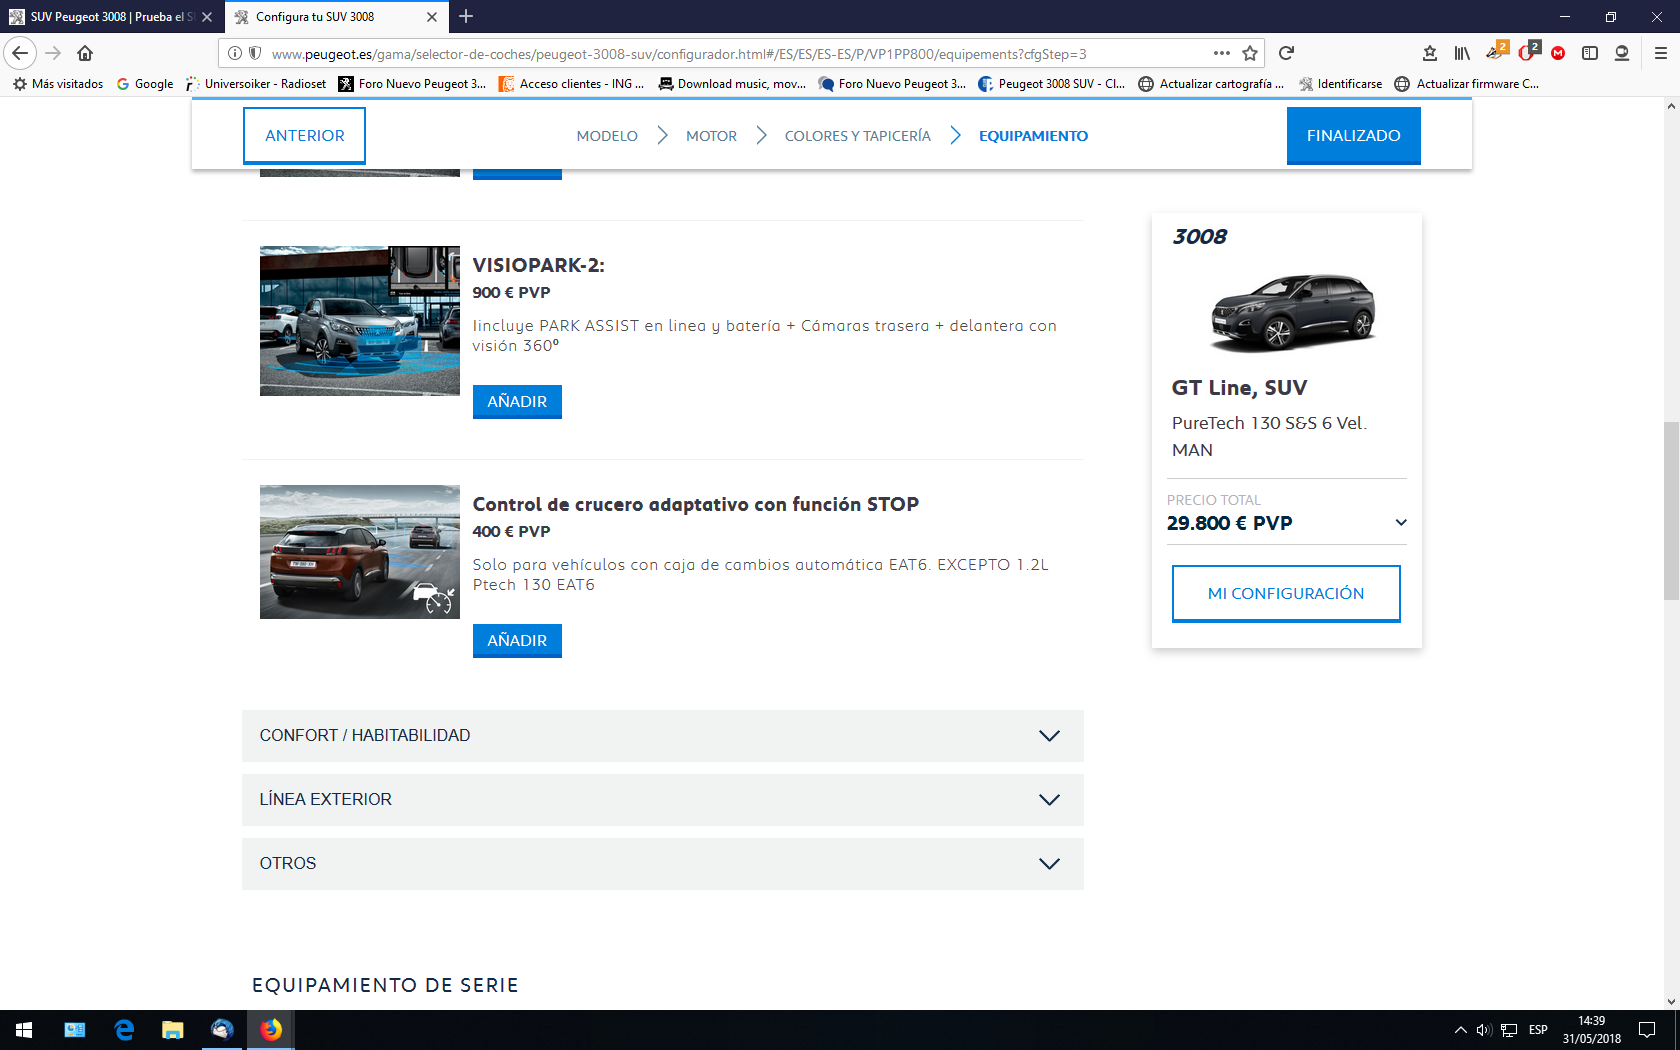The width and height of the screenshot is (1680, 1050).
Task: Close the Configura tu SUV 3008 tab
Action: pos(432,17)
